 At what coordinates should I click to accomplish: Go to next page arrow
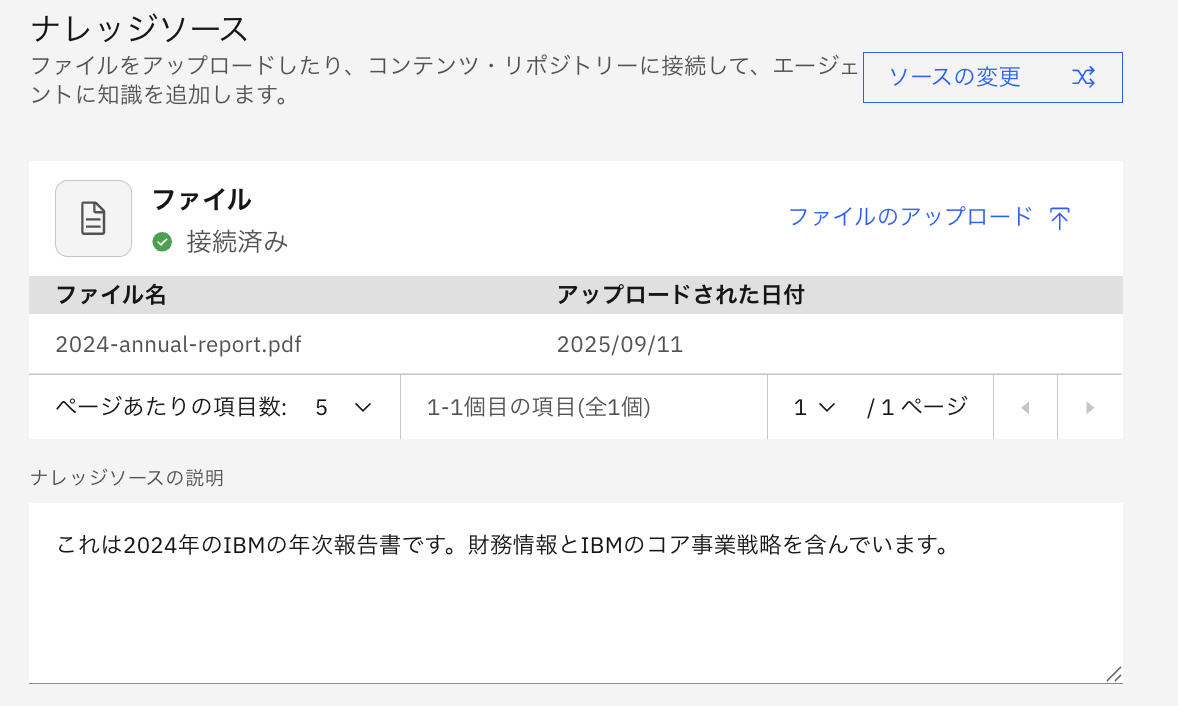coord(1090,407)
